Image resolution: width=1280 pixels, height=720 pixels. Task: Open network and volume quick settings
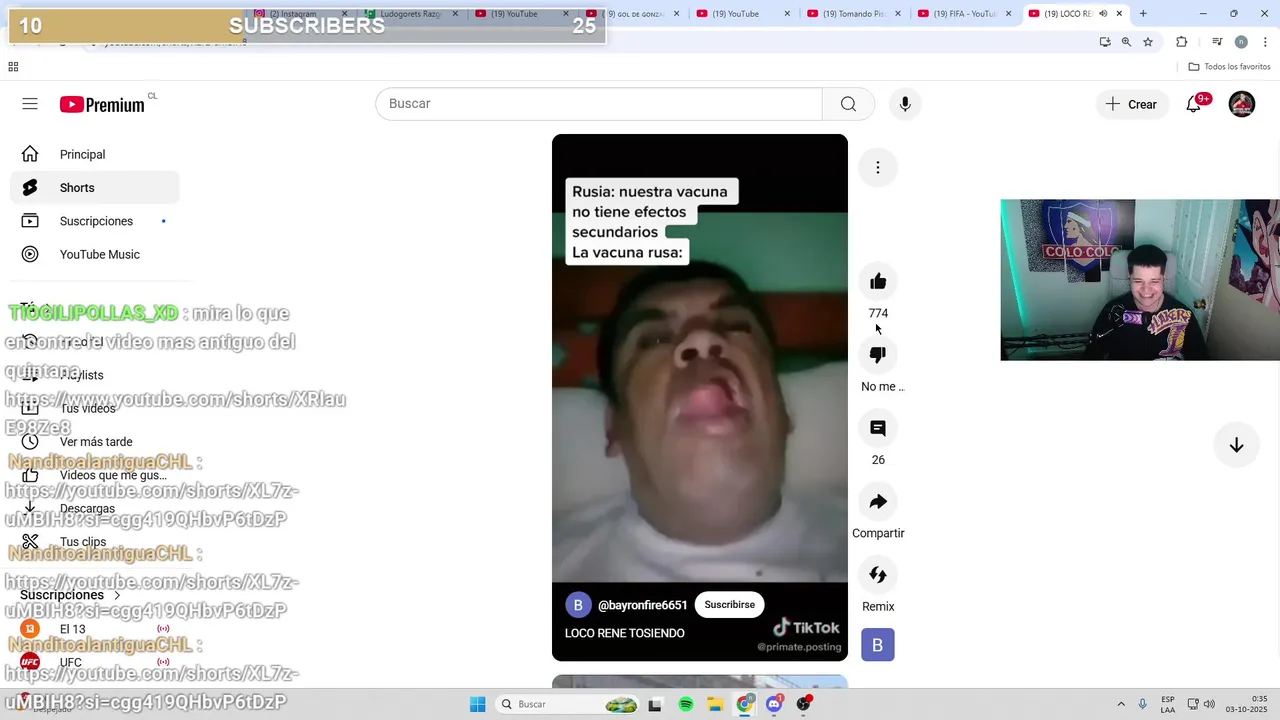(1201, 704)
